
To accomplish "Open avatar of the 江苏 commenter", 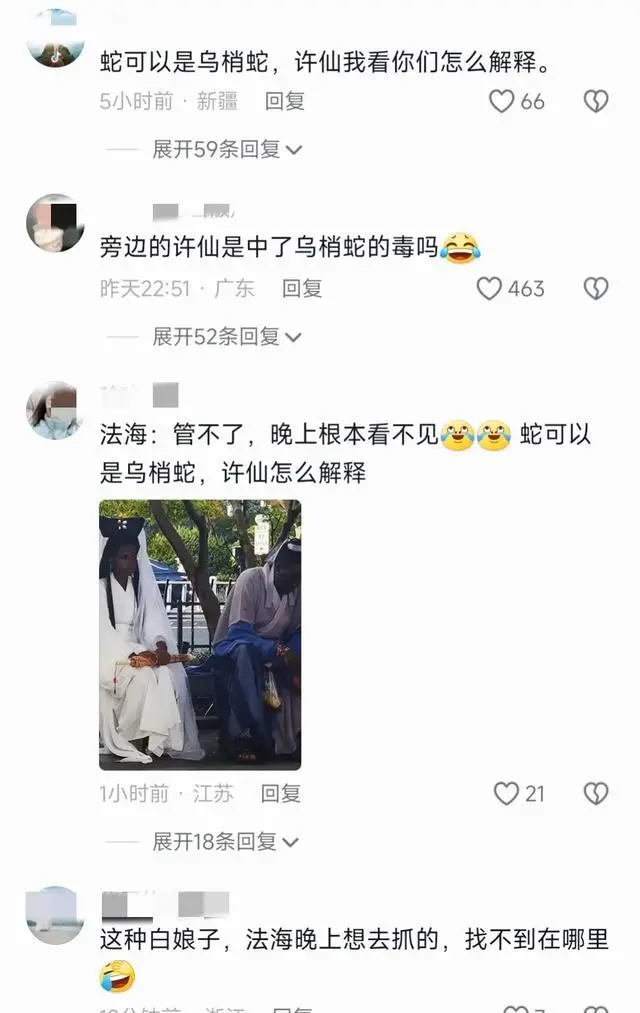I will [56, 410].
